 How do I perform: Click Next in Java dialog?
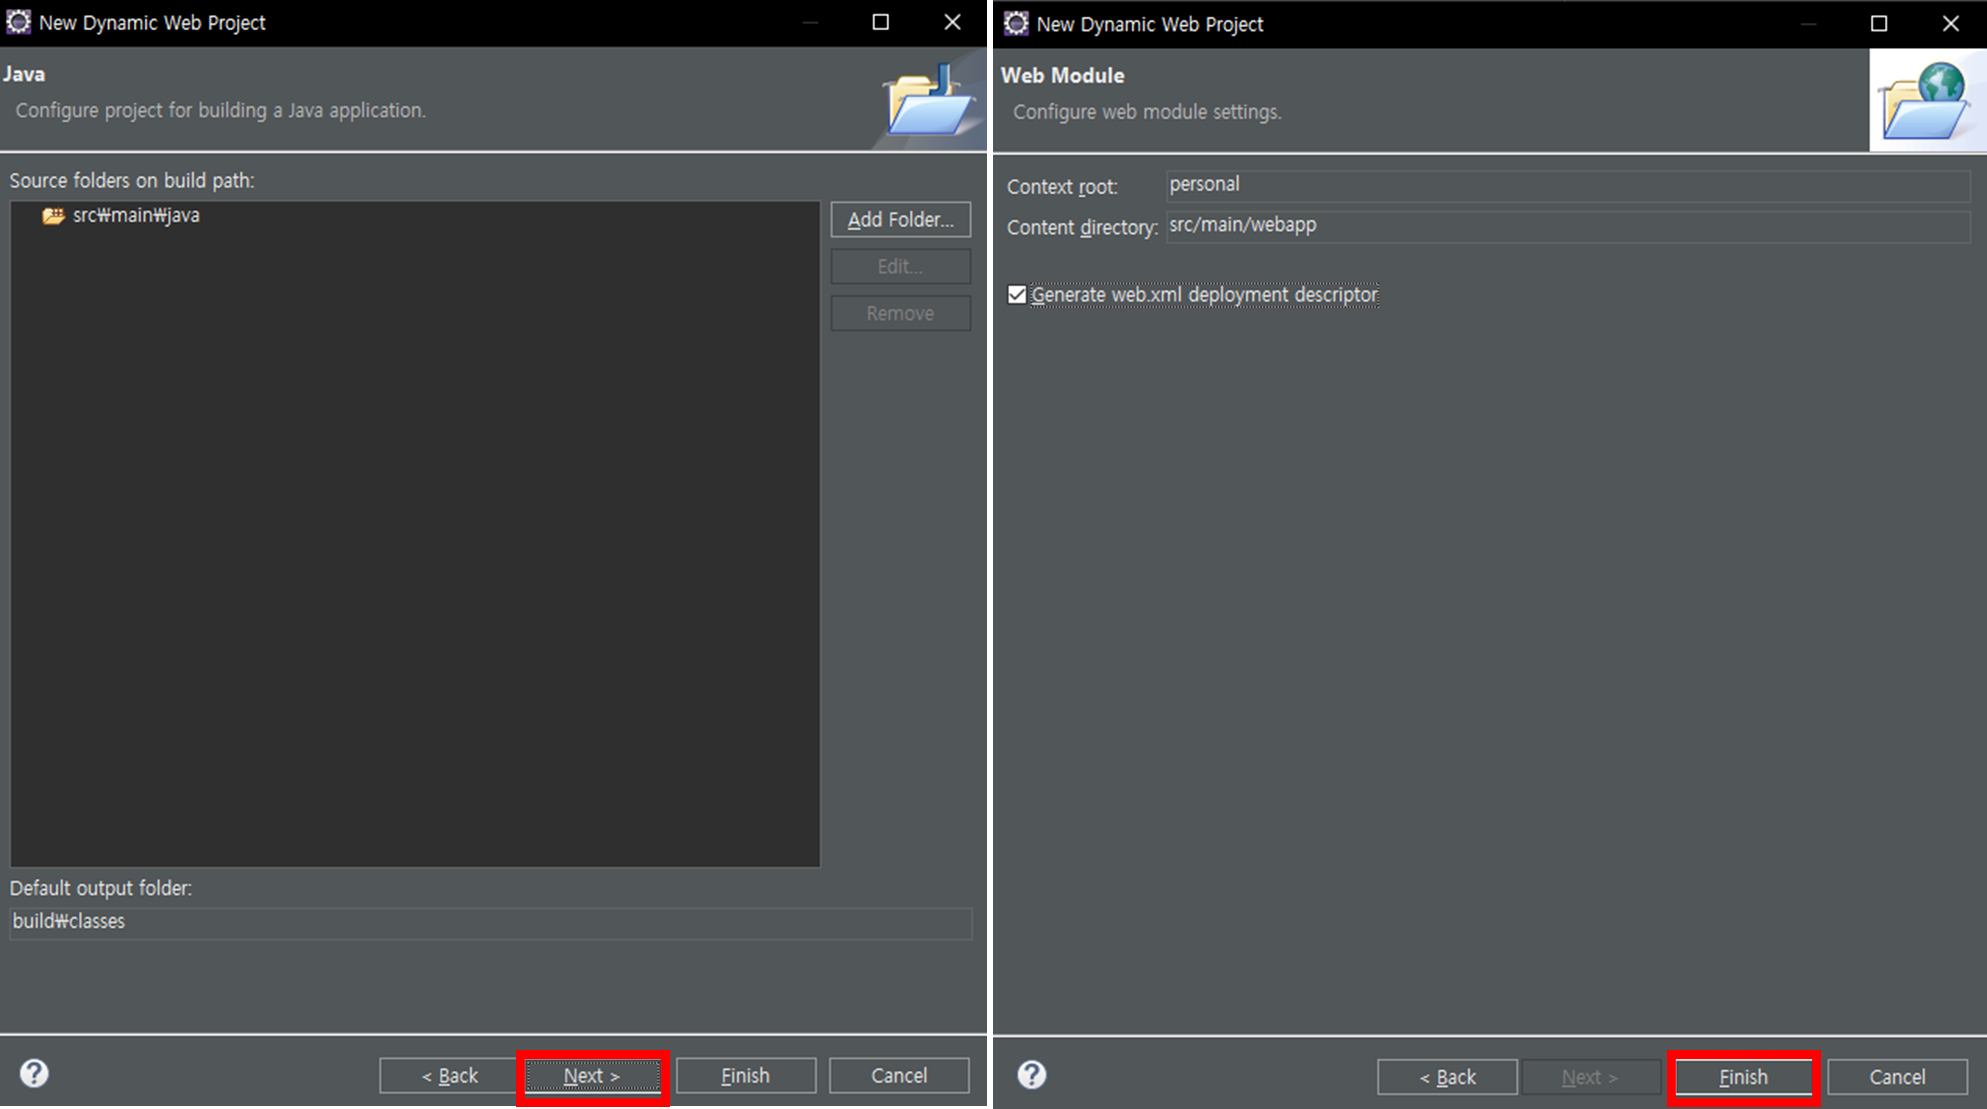point(592,1076)
